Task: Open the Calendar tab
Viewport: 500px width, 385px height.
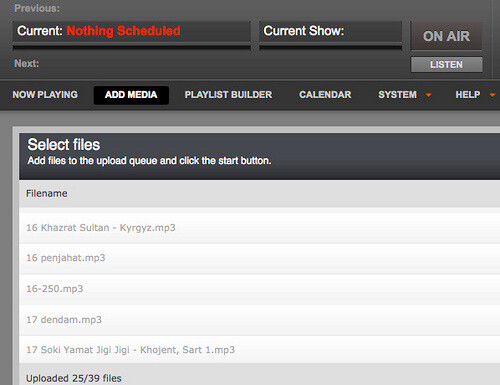Action: tap(325, 95)
